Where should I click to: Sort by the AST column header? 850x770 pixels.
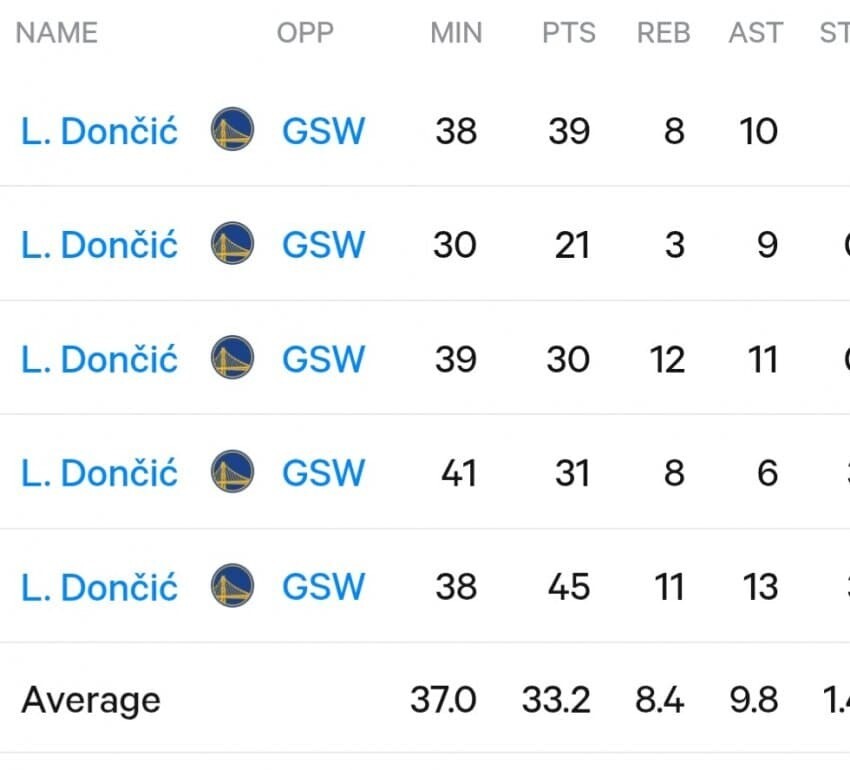[755, 33]
